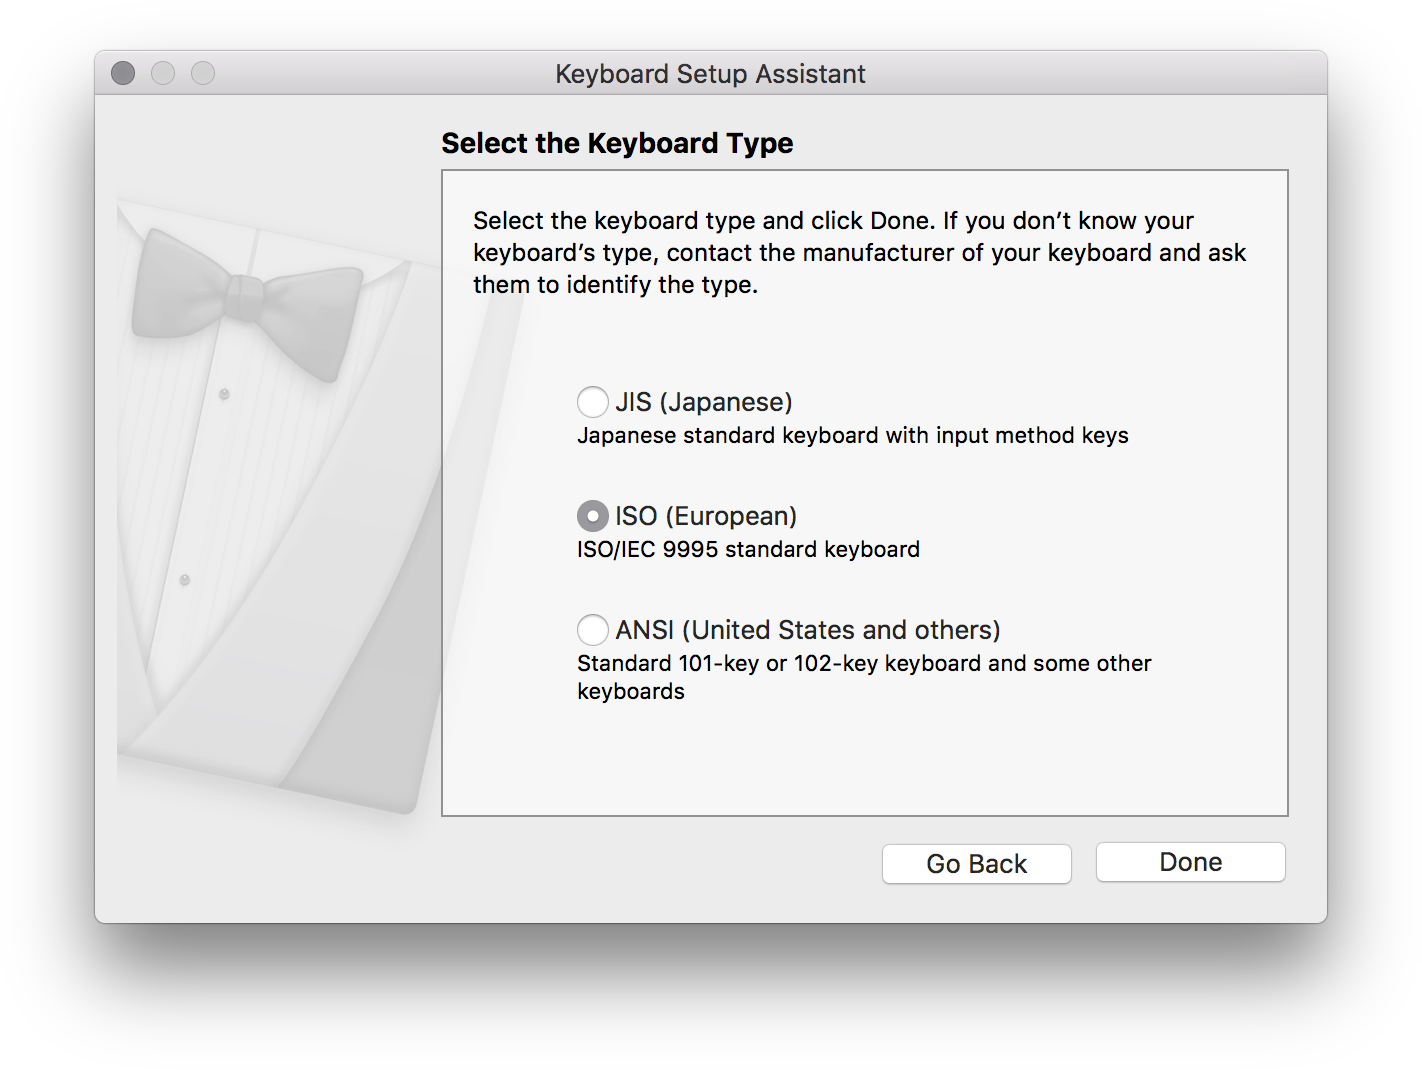Click the minimize window button

163,74
